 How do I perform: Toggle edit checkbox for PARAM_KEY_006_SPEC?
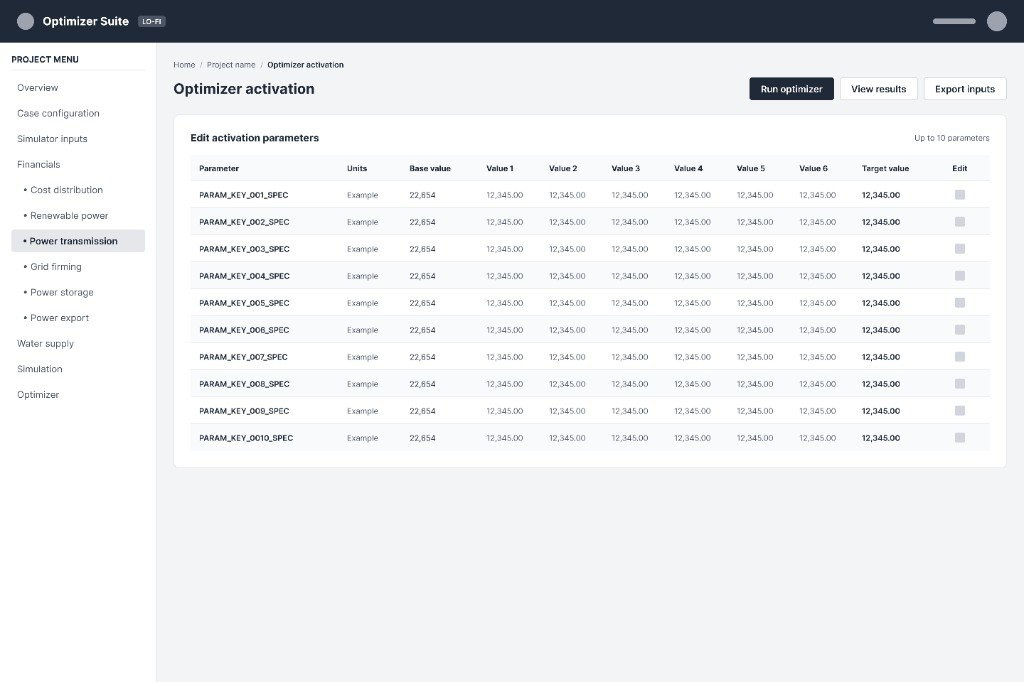tap(959, 330)
